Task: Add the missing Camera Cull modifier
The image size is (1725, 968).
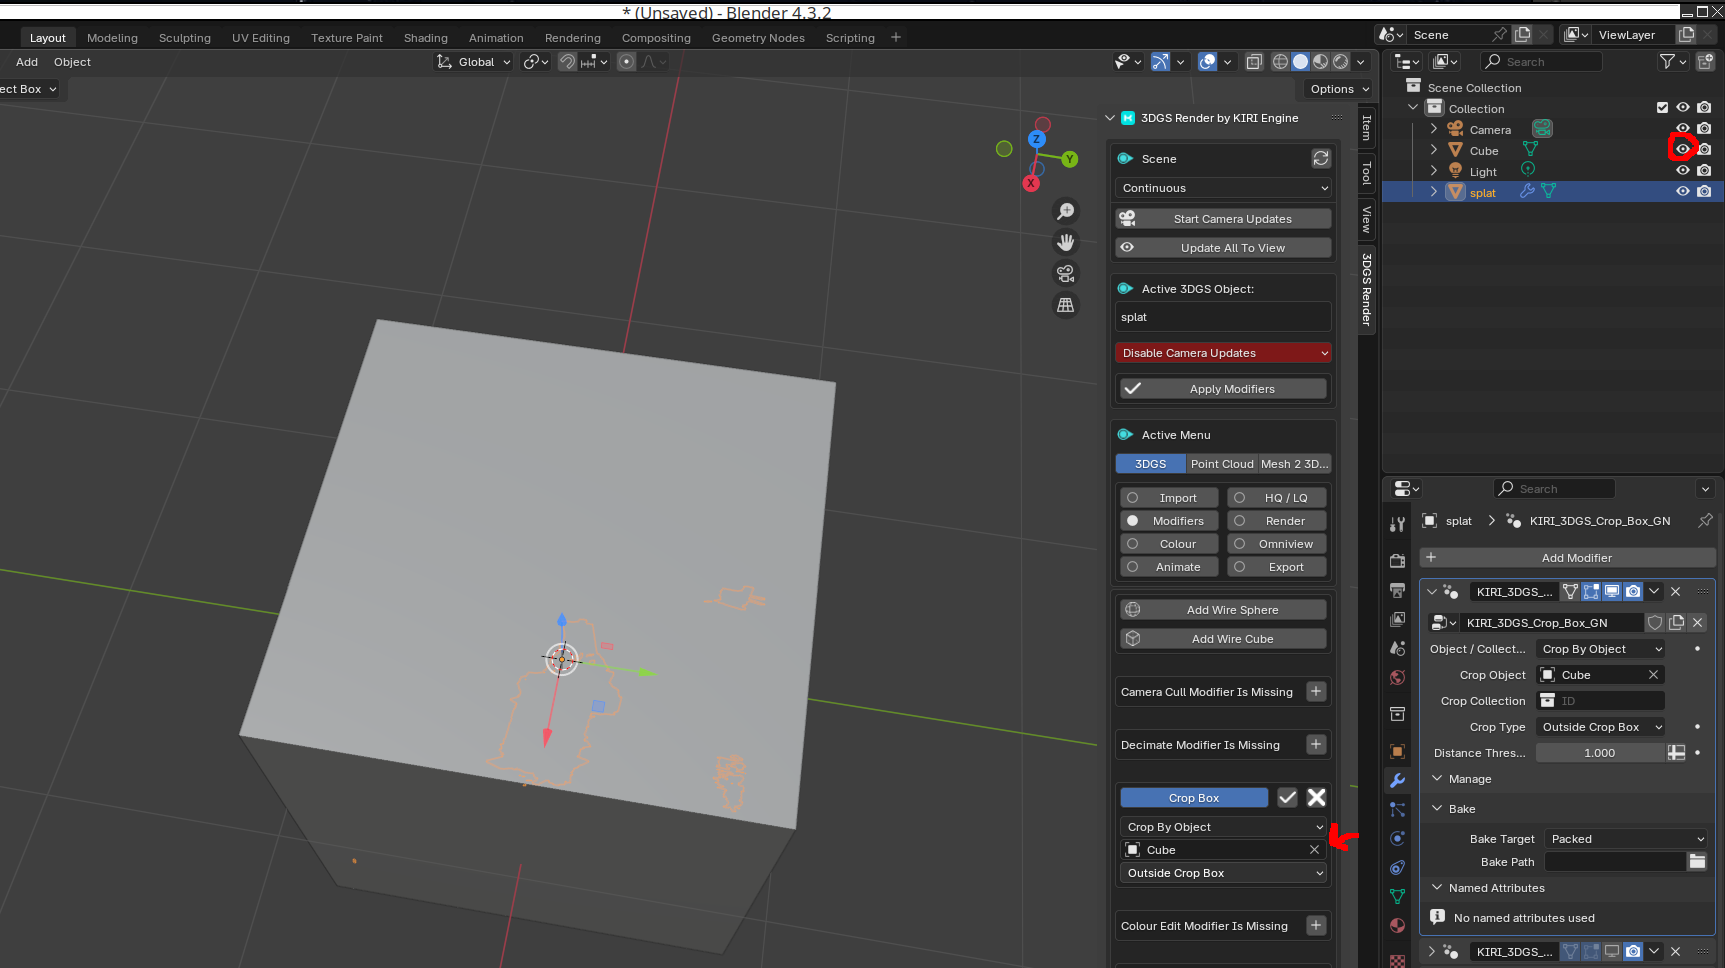Action: click(x=1316, y=692)
